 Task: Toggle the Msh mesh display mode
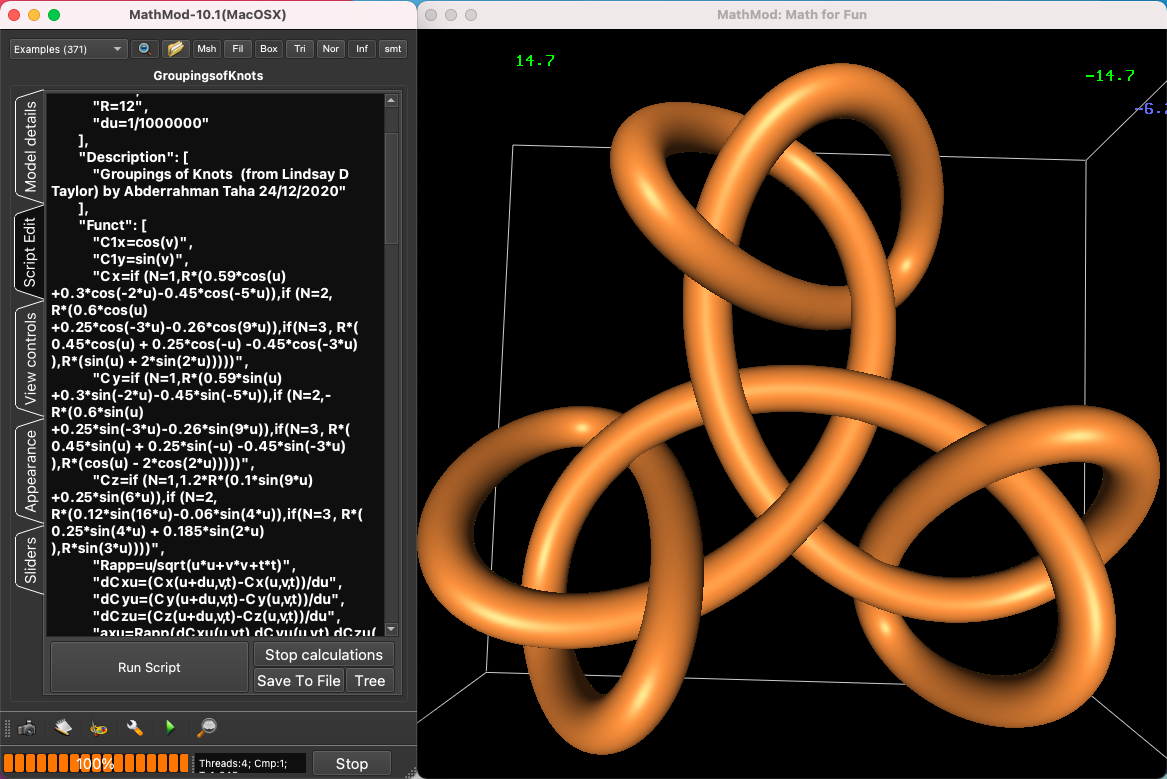click(206, 48)
